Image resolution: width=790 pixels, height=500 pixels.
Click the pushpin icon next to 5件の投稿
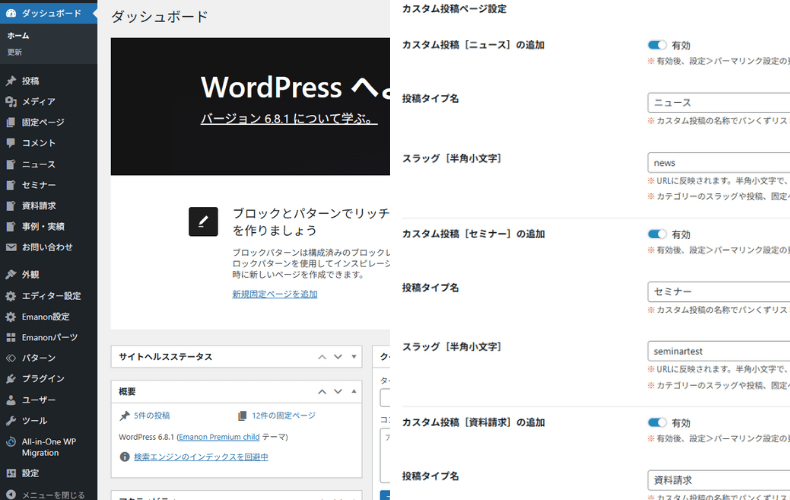(x=124, y=415)
